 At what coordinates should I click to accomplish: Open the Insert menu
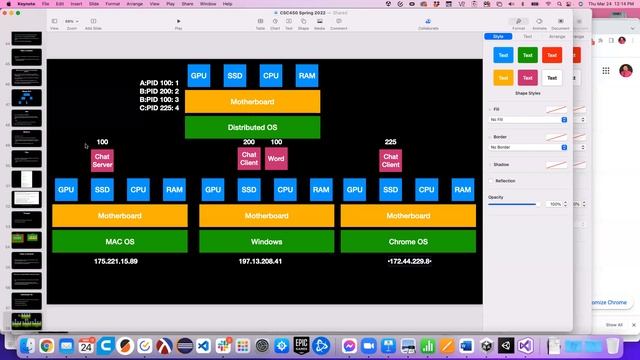(76, 4)
